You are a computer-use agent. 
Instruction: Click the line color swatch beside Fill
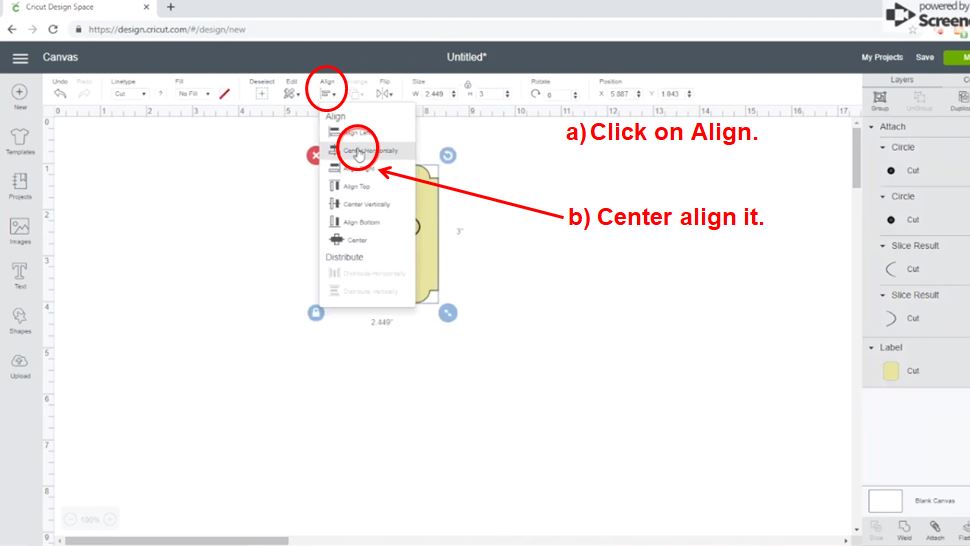point(225,94)
